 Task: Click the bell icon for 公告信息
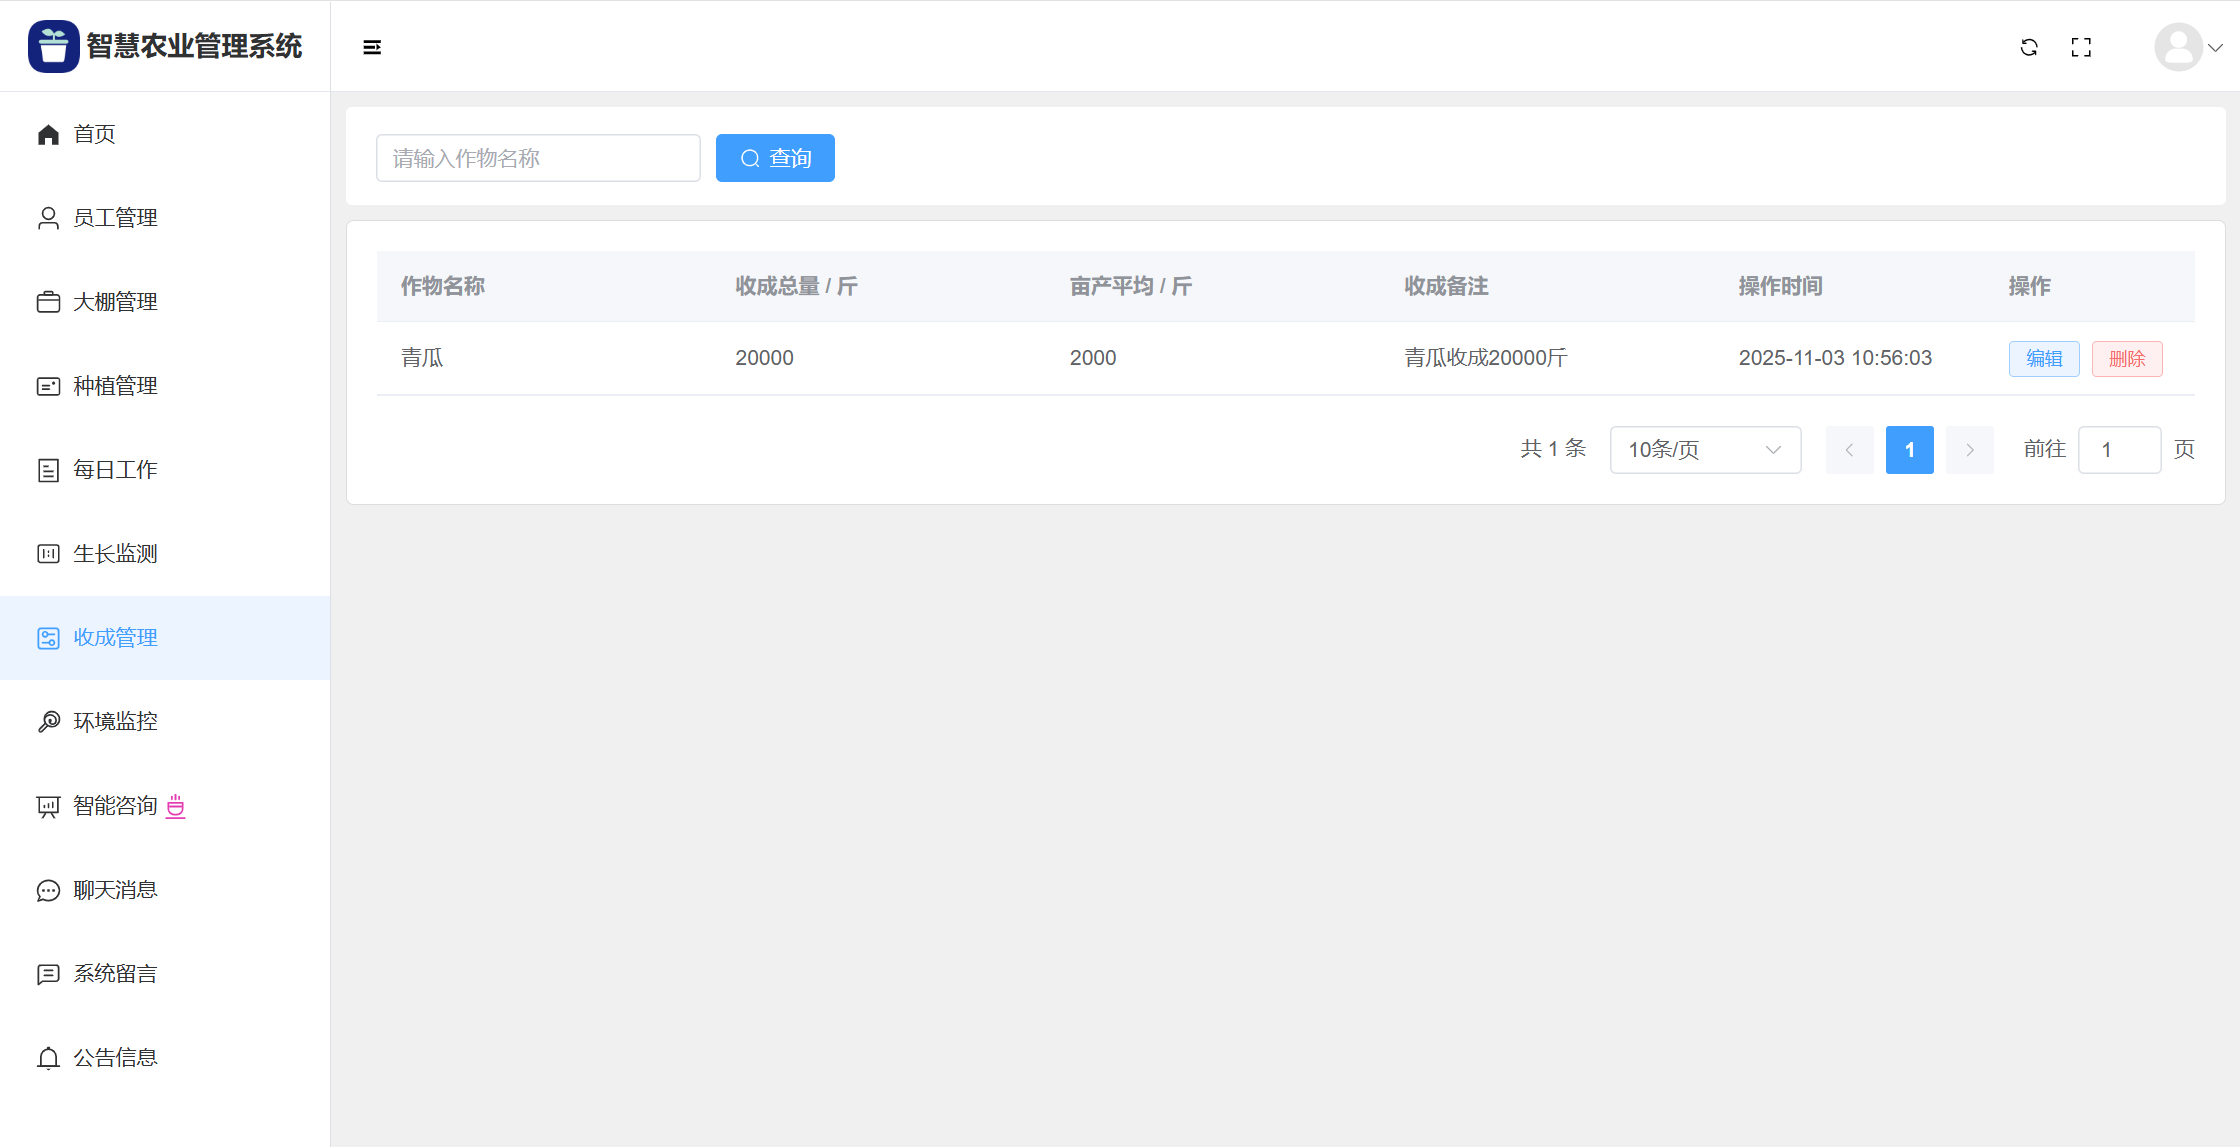(48, 1058)
